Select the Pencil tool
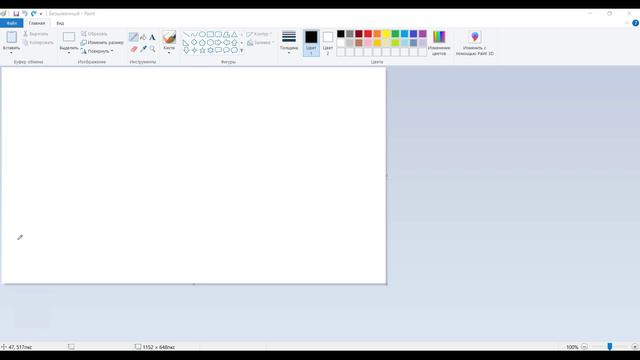The width and height of the screenshot is (640, 360). tap(133, 37)
